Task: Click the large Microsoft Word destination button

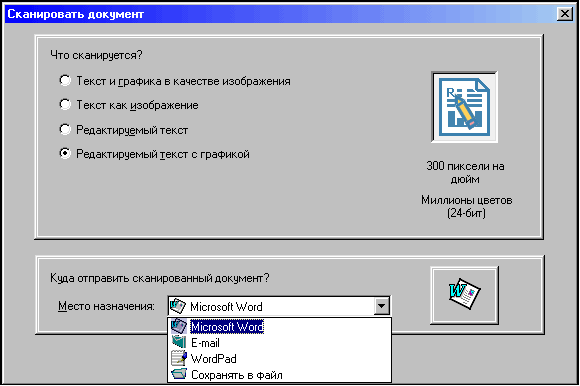Action: 465,295
